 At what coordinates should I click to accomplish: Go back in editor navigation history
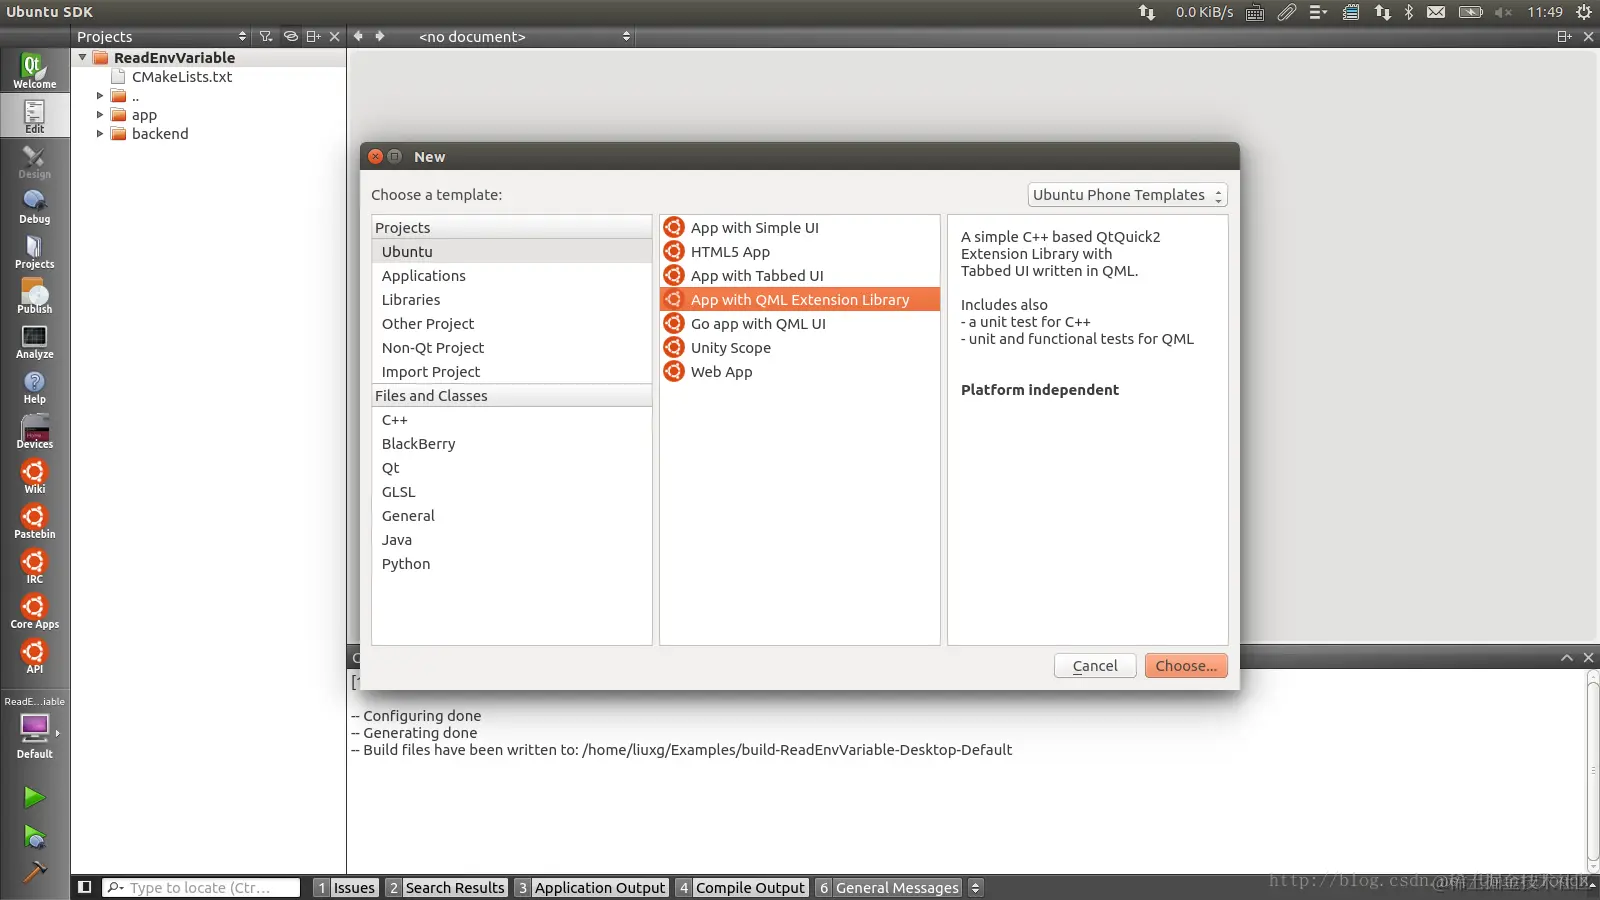point(358,37)
